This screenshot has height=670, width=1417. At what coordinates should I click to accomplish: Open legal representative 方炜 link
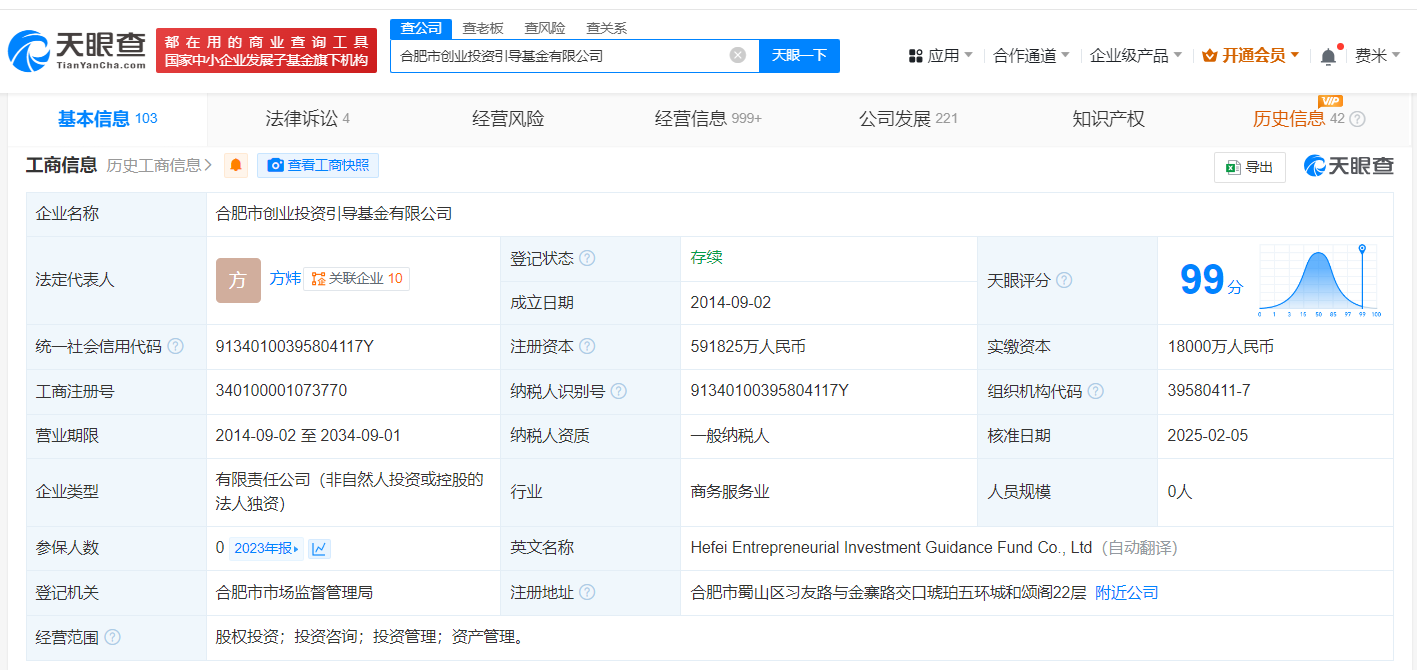pos(285,278)
